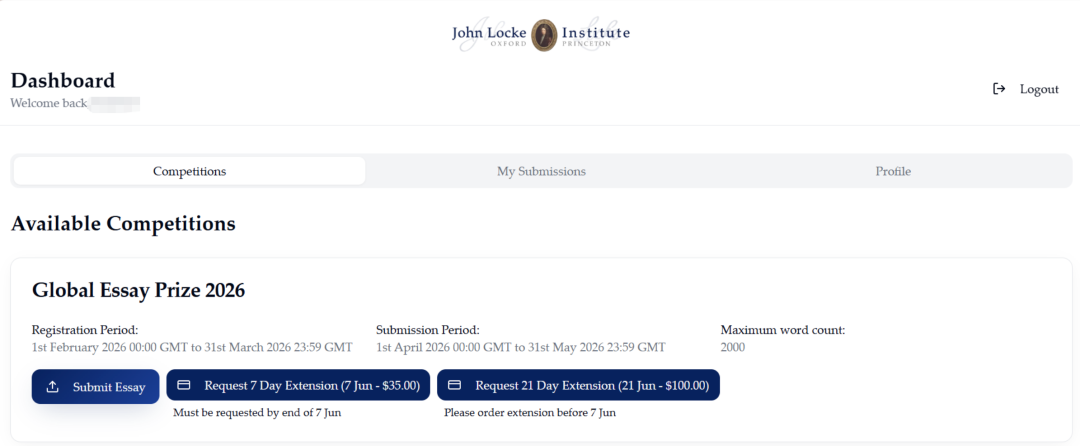Viewport: 1080px width, 446px height.
Task: Click the upload icon on Submit Essay
Action: pos(52,387)
